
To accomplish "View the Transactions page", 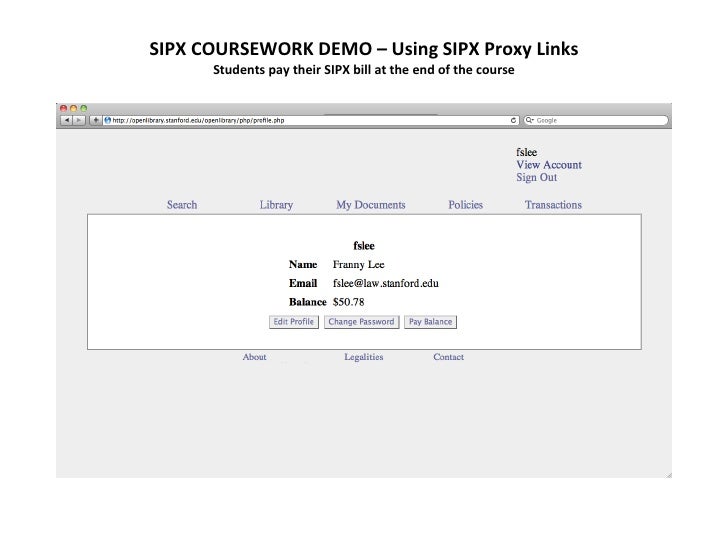I will (553, 205).
